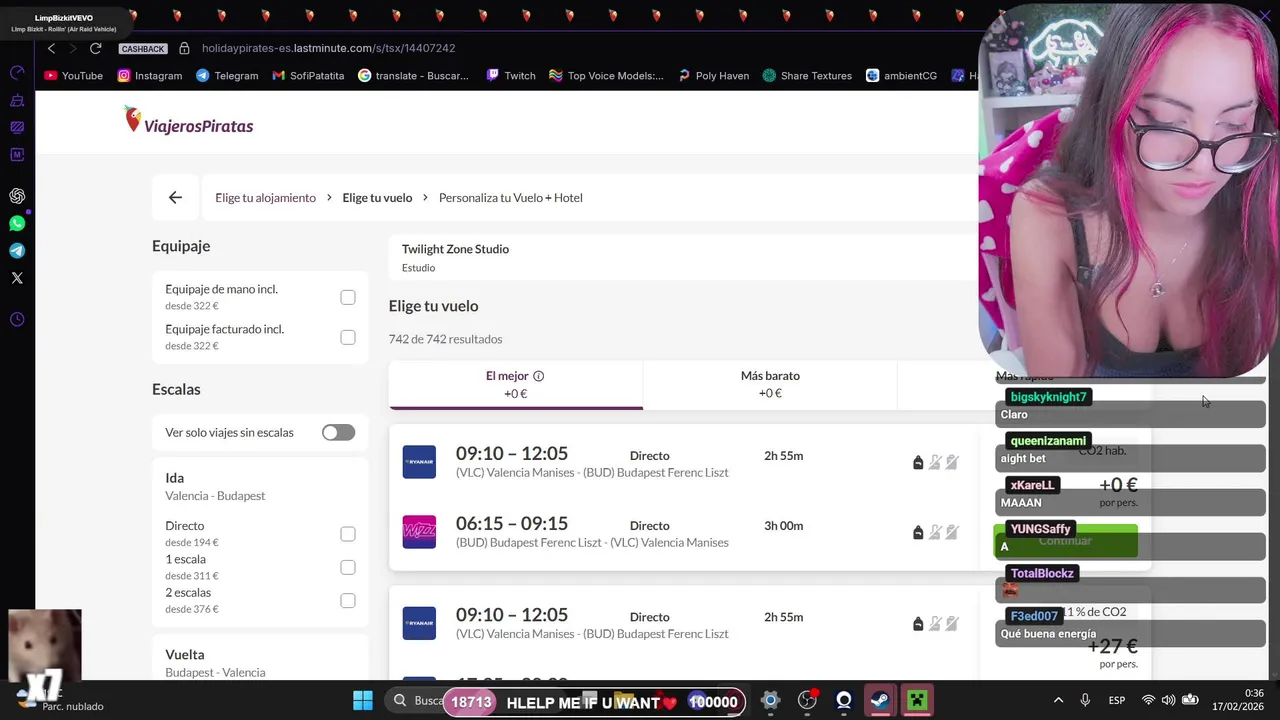The image size is (1280, 720).
Task: Open Telegram bookmark
Action: click(x=227, y=75)
